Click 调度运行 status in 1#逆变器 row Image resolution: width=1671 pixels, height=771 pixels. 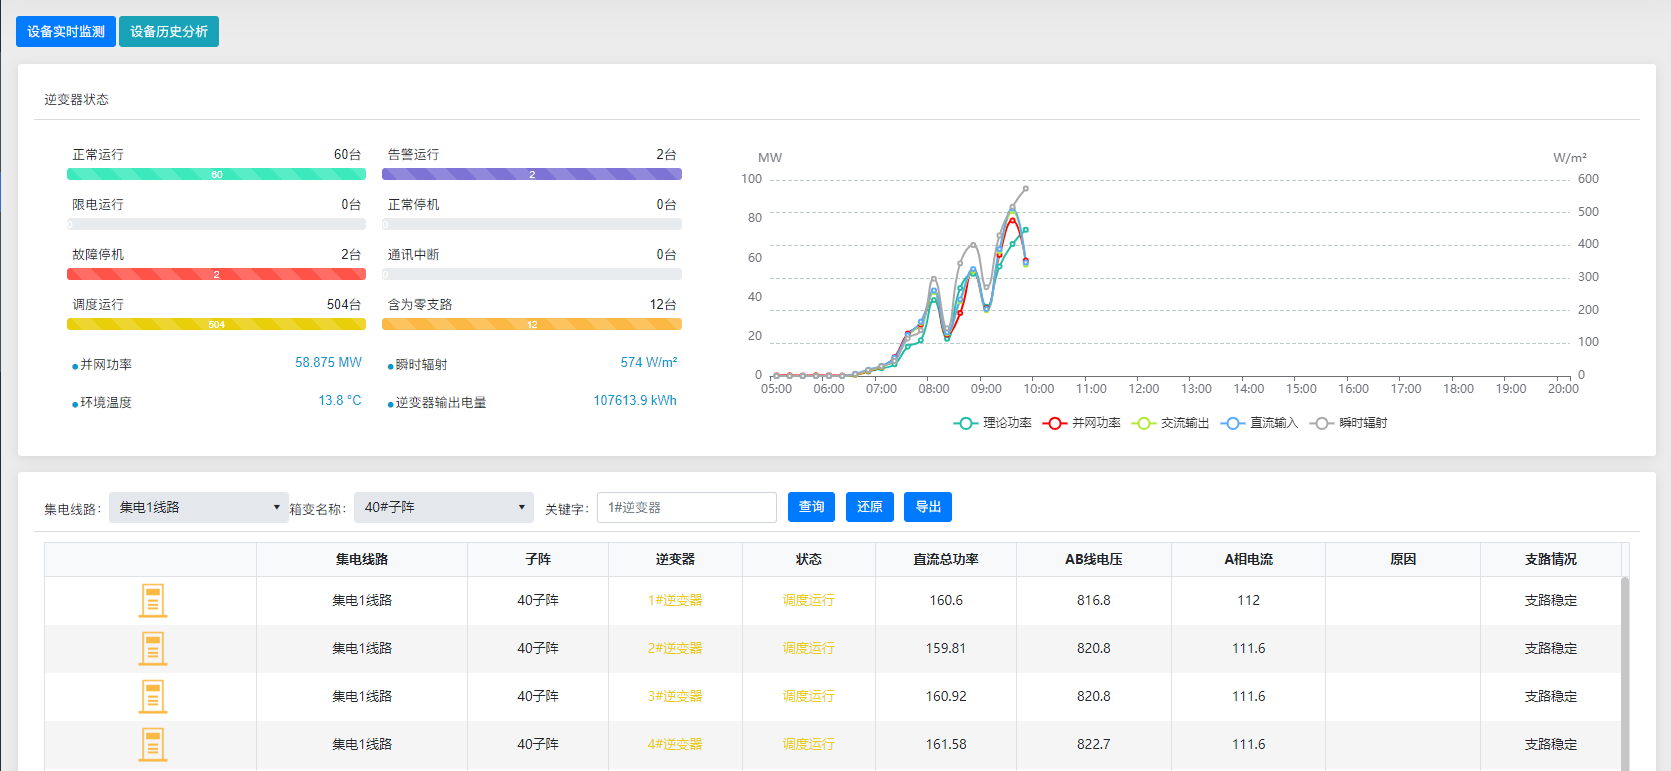click(809, 600)
